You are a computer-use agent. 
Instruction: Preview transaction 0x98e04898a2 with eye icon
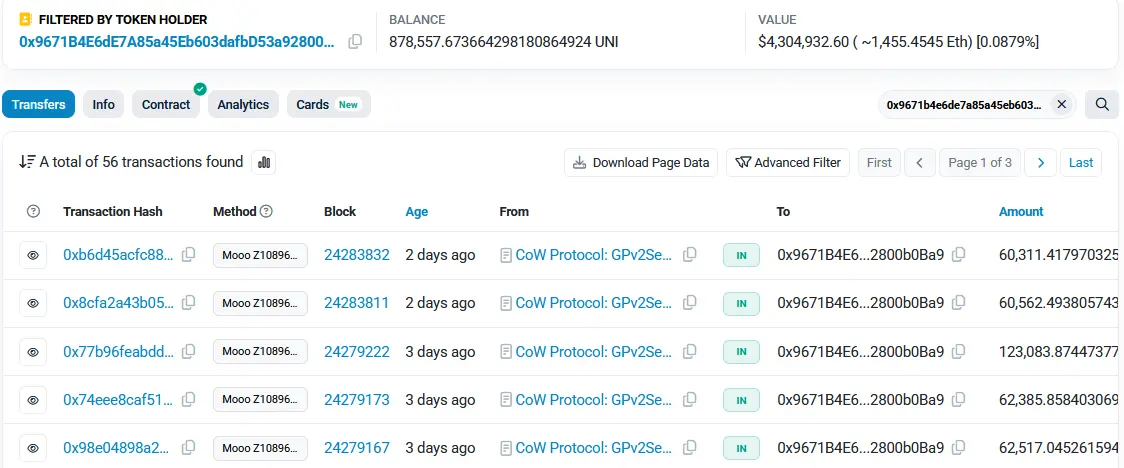(x=33, y=449)
